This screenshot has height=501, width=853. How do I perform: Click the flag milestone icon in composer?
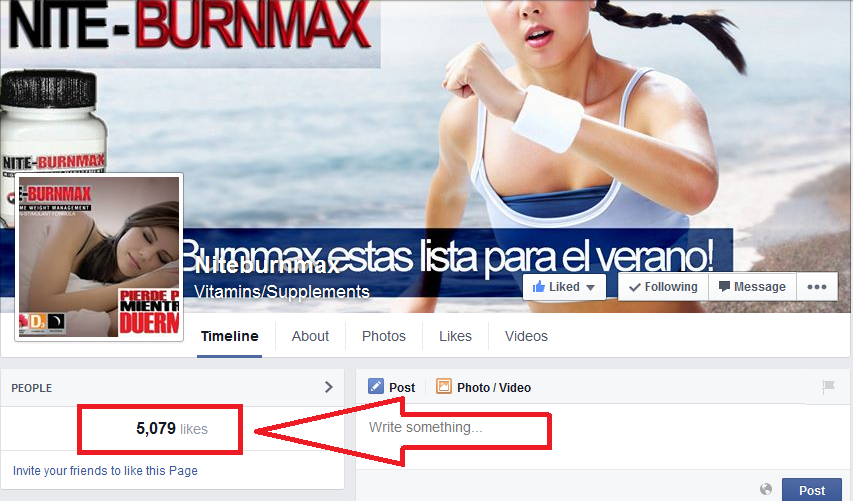click(x=828, y=387)
